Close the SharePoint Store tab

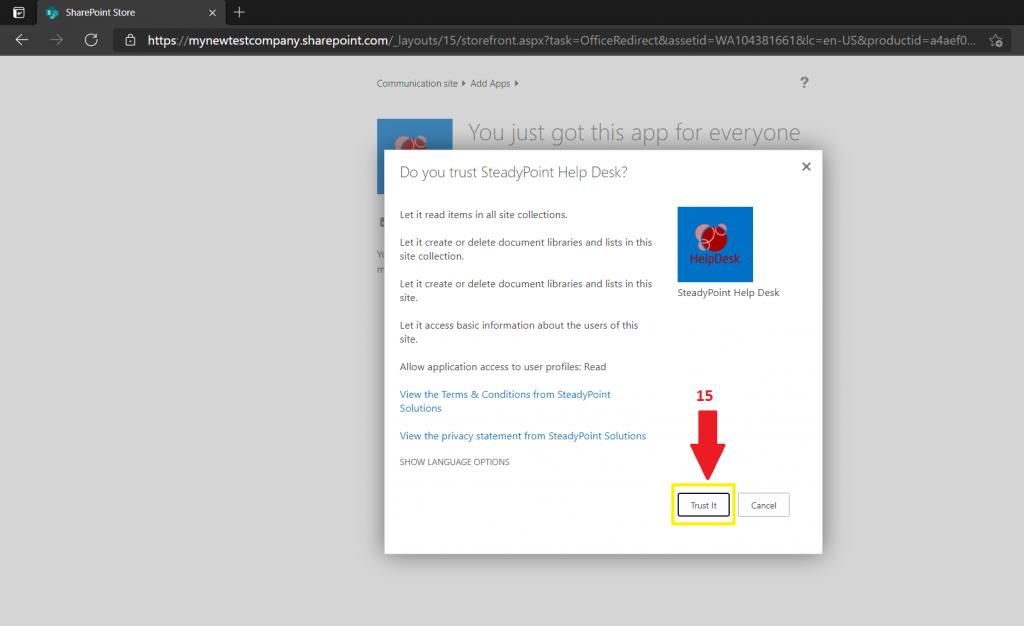click(x=212, y=12)
